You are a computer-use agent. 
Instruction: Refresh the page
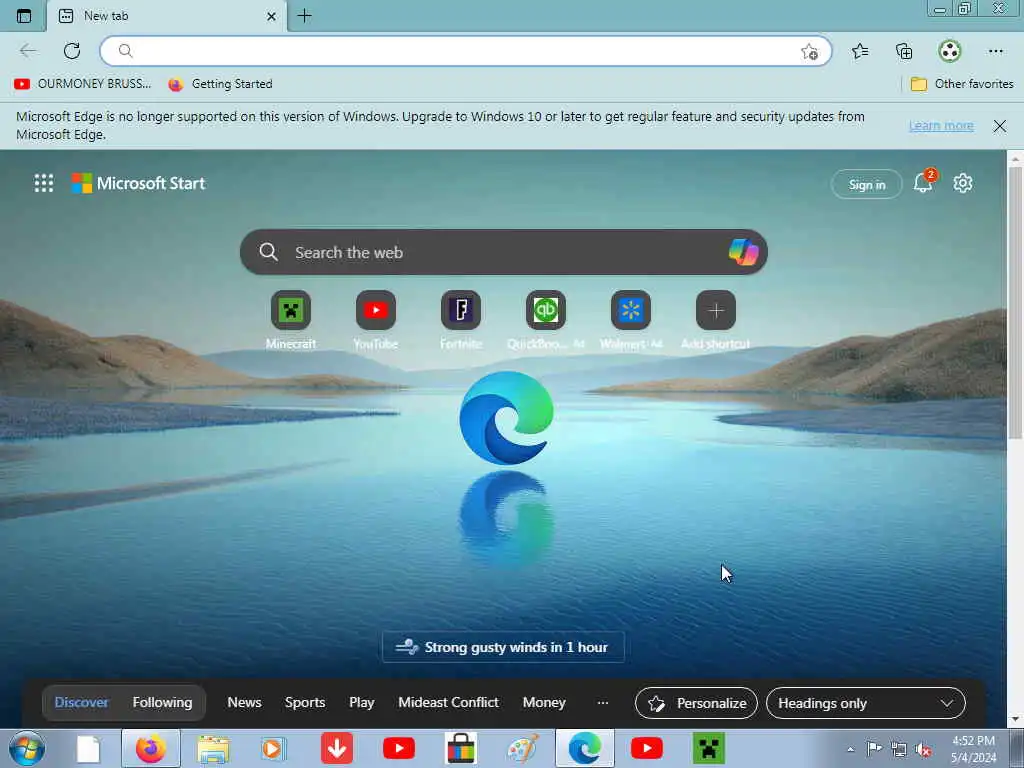coord(72,51)
